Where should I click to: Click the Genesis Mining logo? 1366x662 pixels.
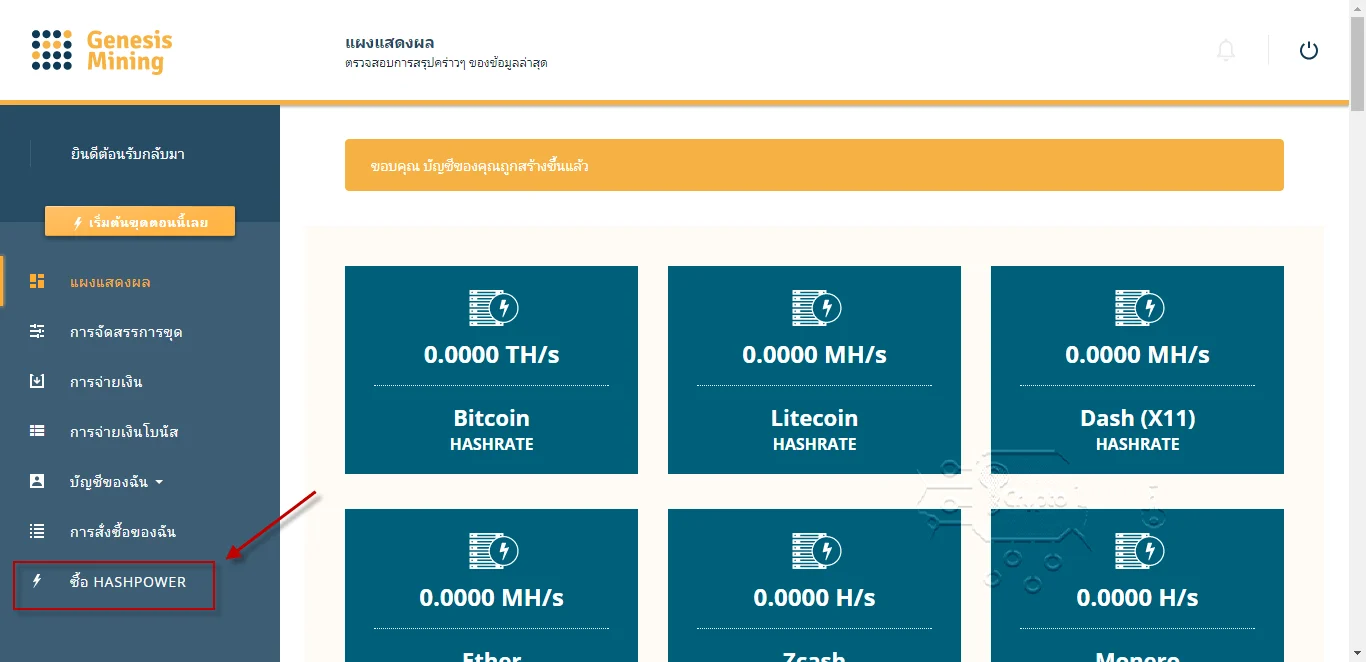tap(102, 51)
